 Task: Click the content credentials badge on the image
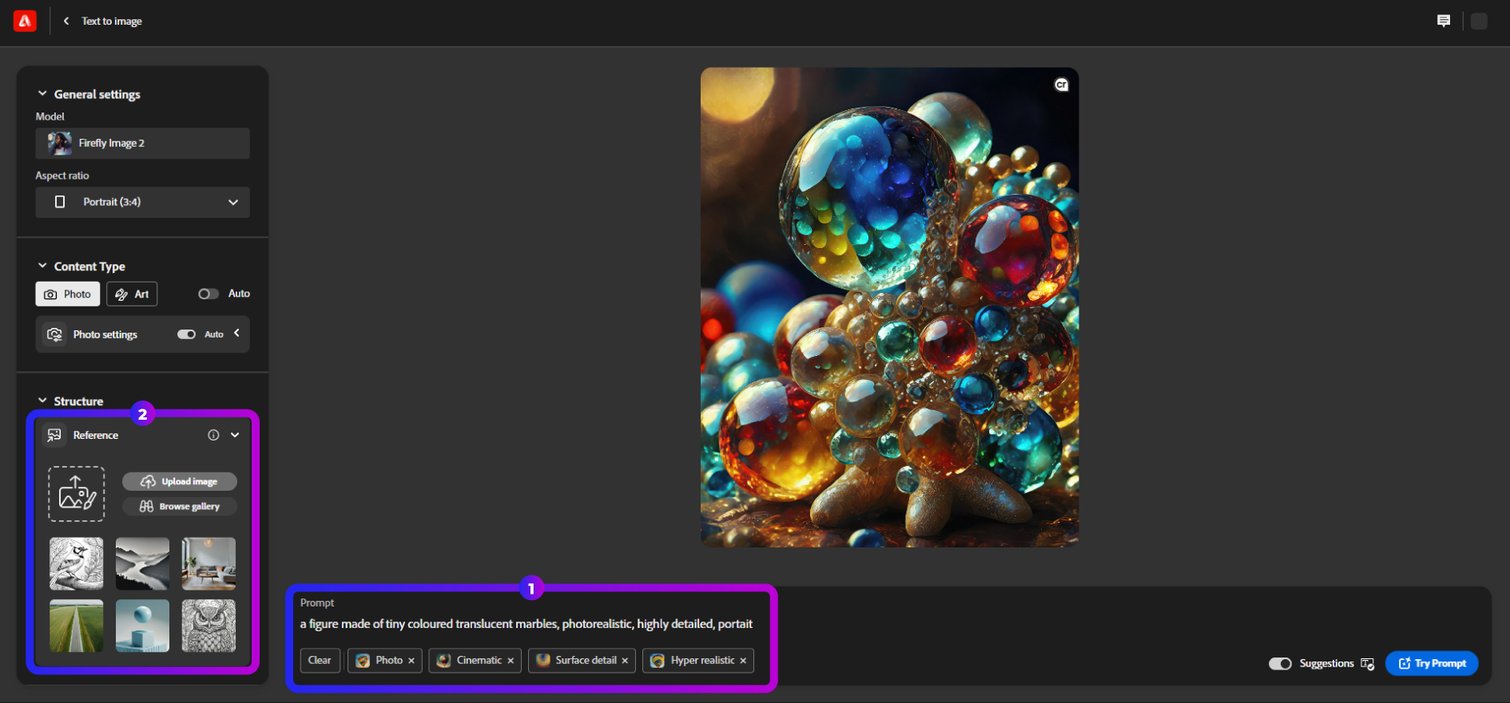[x=1061, y=84]
